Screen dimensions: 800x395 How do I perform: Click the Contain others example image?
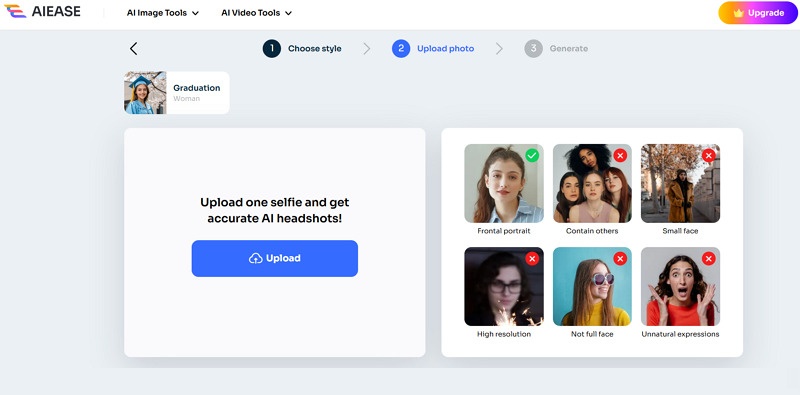coord(592,183)
